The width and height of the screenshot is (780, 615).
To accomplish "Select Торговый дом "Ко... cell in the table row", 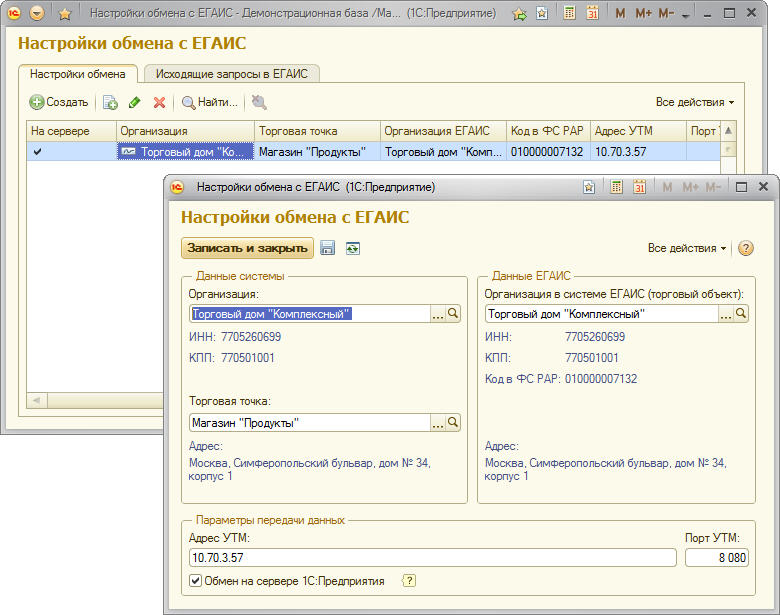I will (x=186, y=152).
